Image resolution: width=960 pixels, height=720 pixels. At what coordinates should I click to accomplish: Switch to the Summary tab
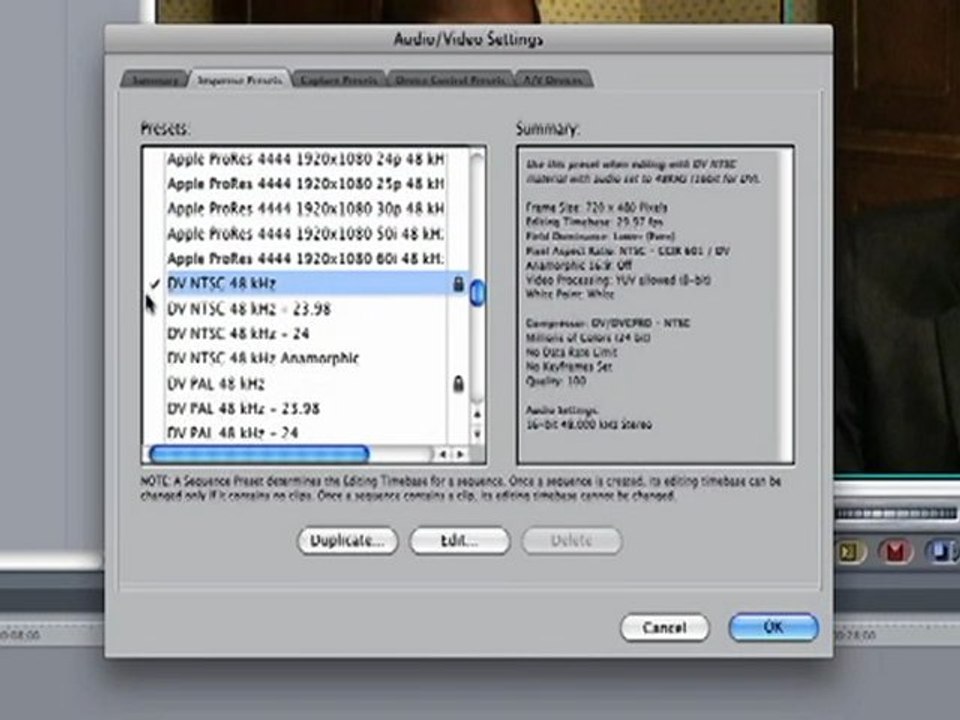point(155,80)
